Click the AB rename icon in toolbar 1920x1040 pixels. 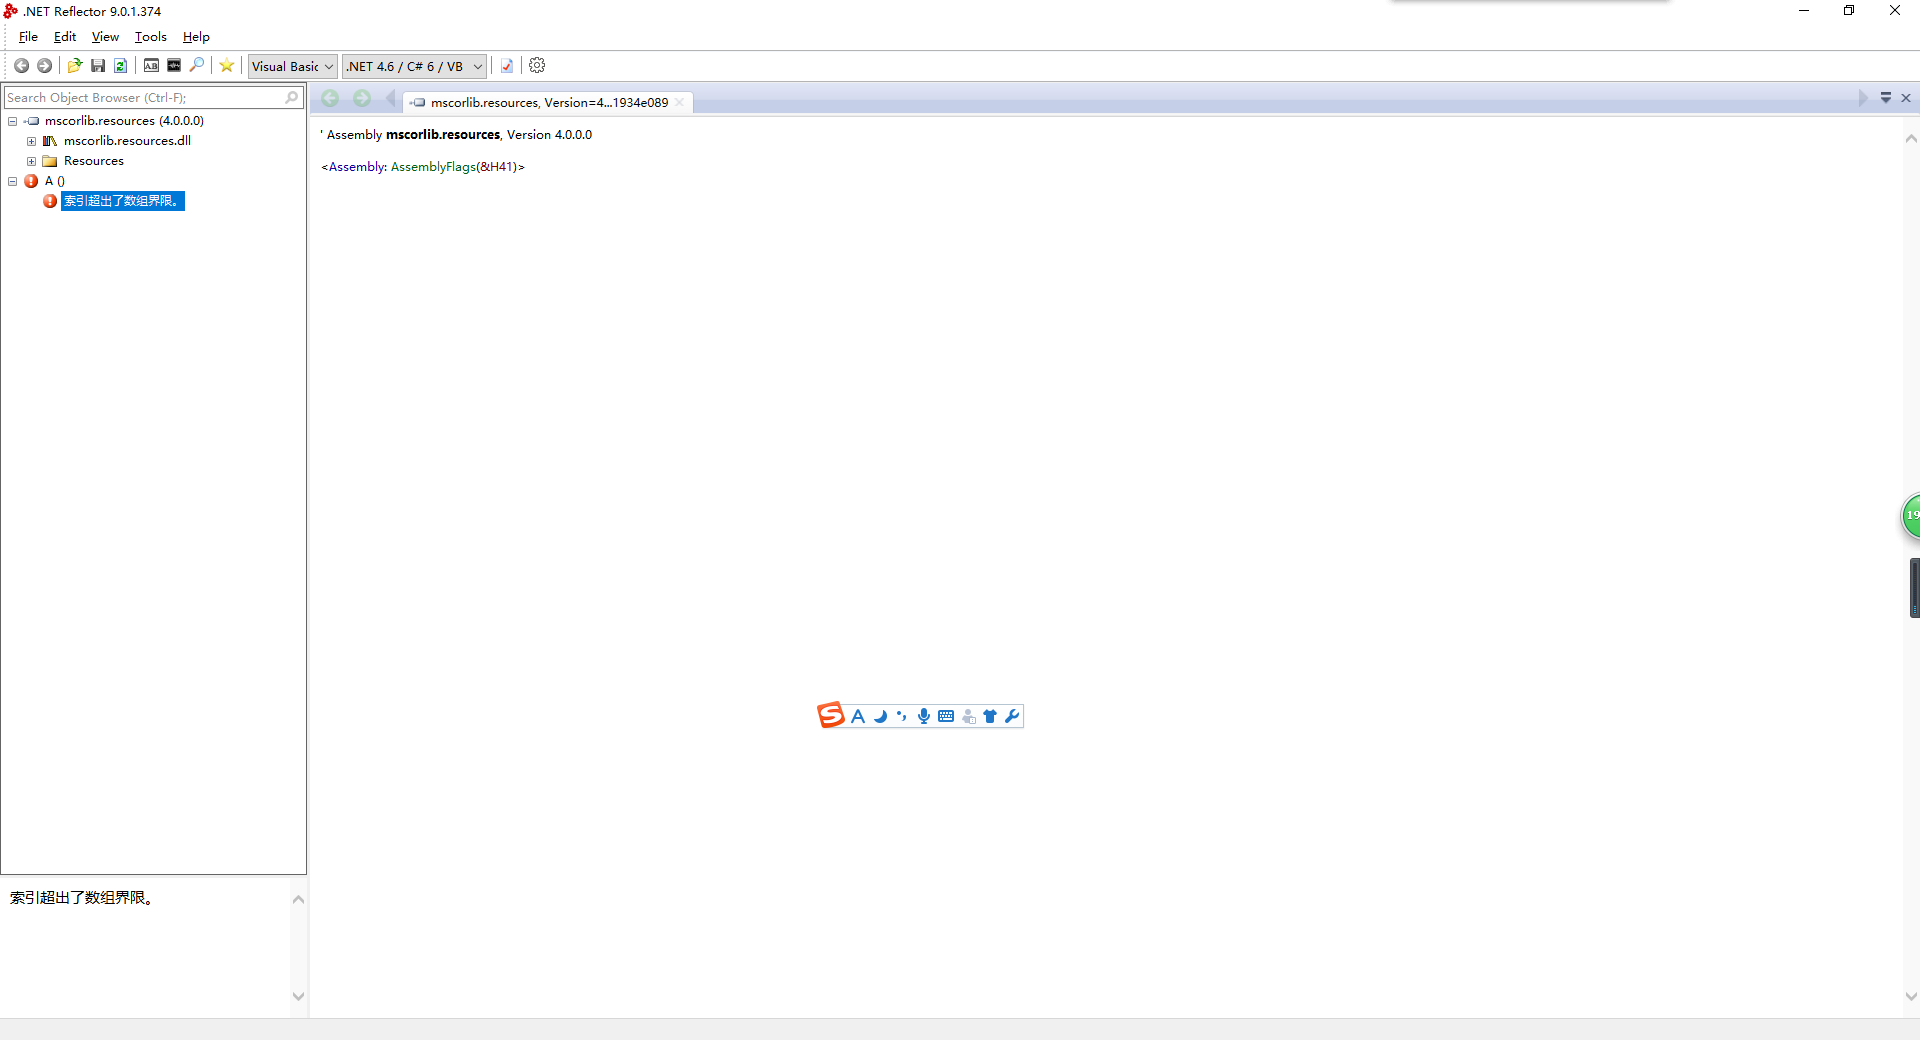tap(151, 66)
